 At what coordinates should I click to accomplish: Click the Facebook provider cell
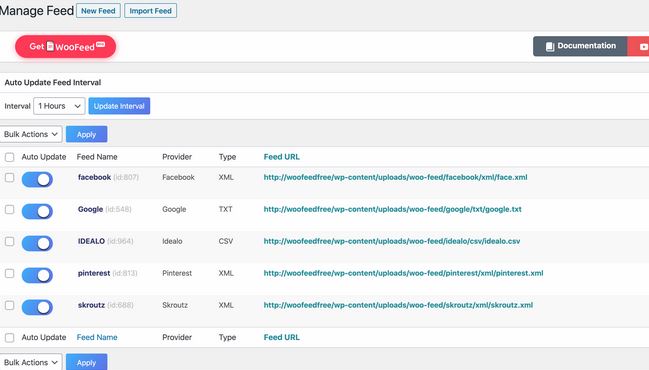click(x=178, y=177)
